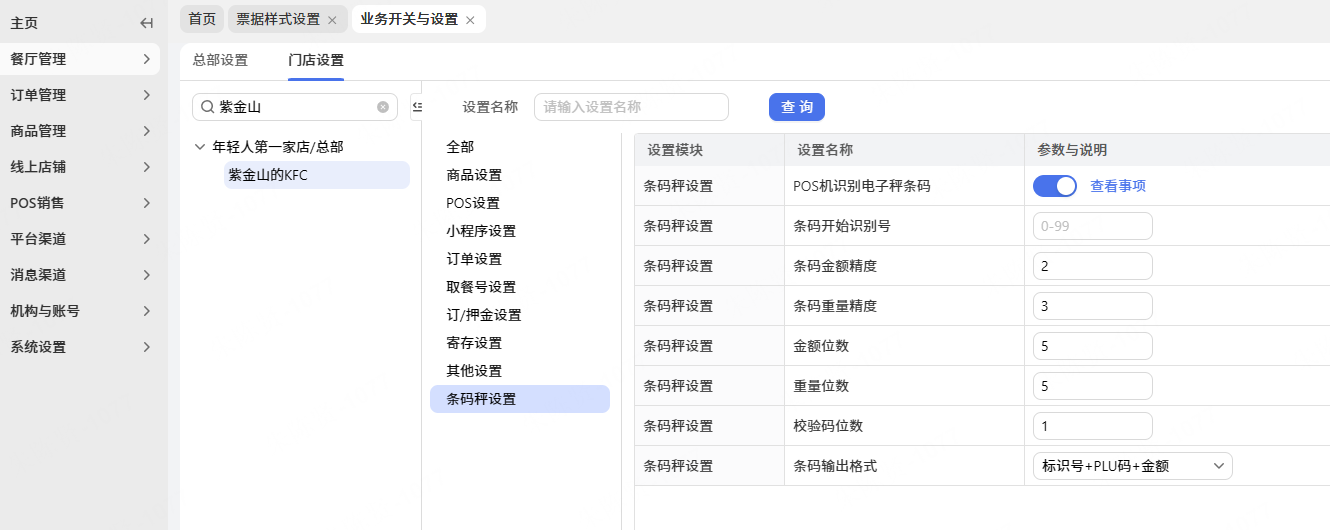This screenshot has width=1330, height=530.
Task: Close the 业务开关与设置 tab
Action: 470,20
